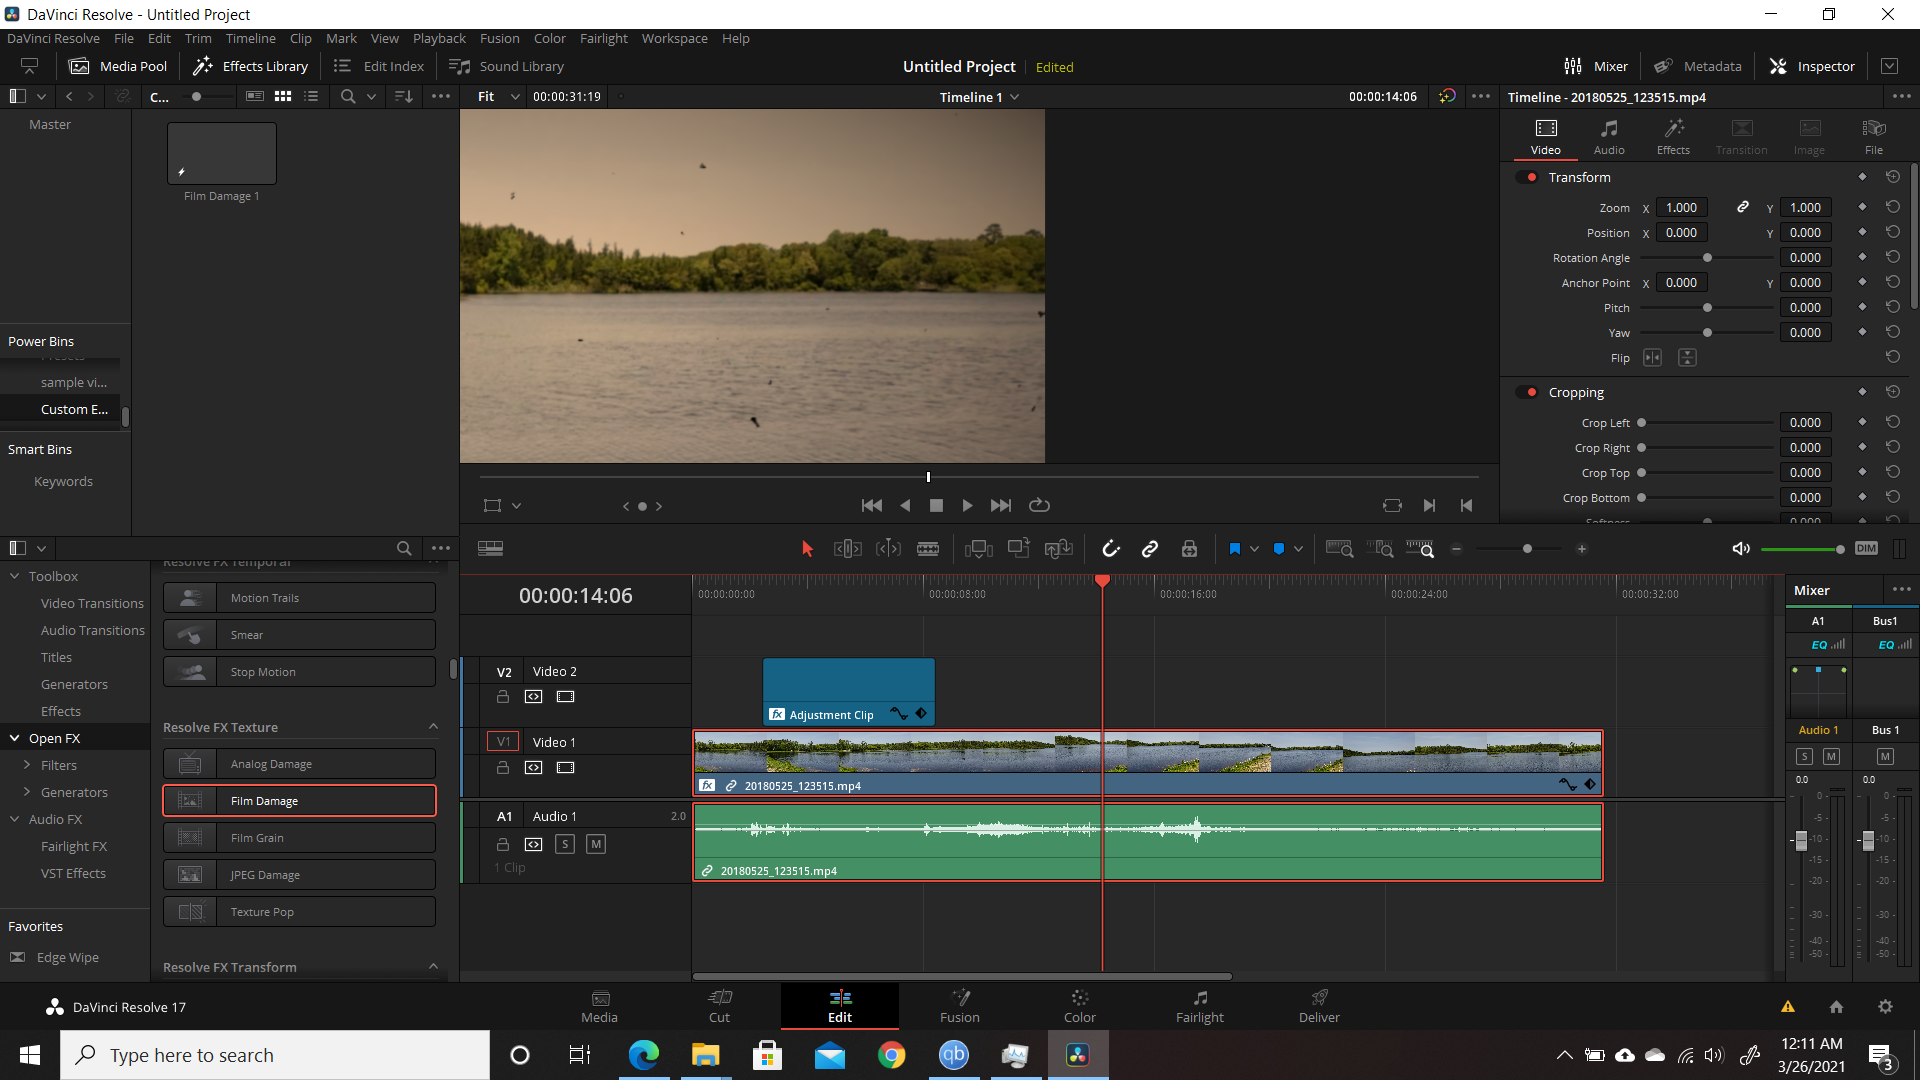Select the arrow Selection Mode tool
This screenshot has height=1080, width=1920.
click(808, 549)
